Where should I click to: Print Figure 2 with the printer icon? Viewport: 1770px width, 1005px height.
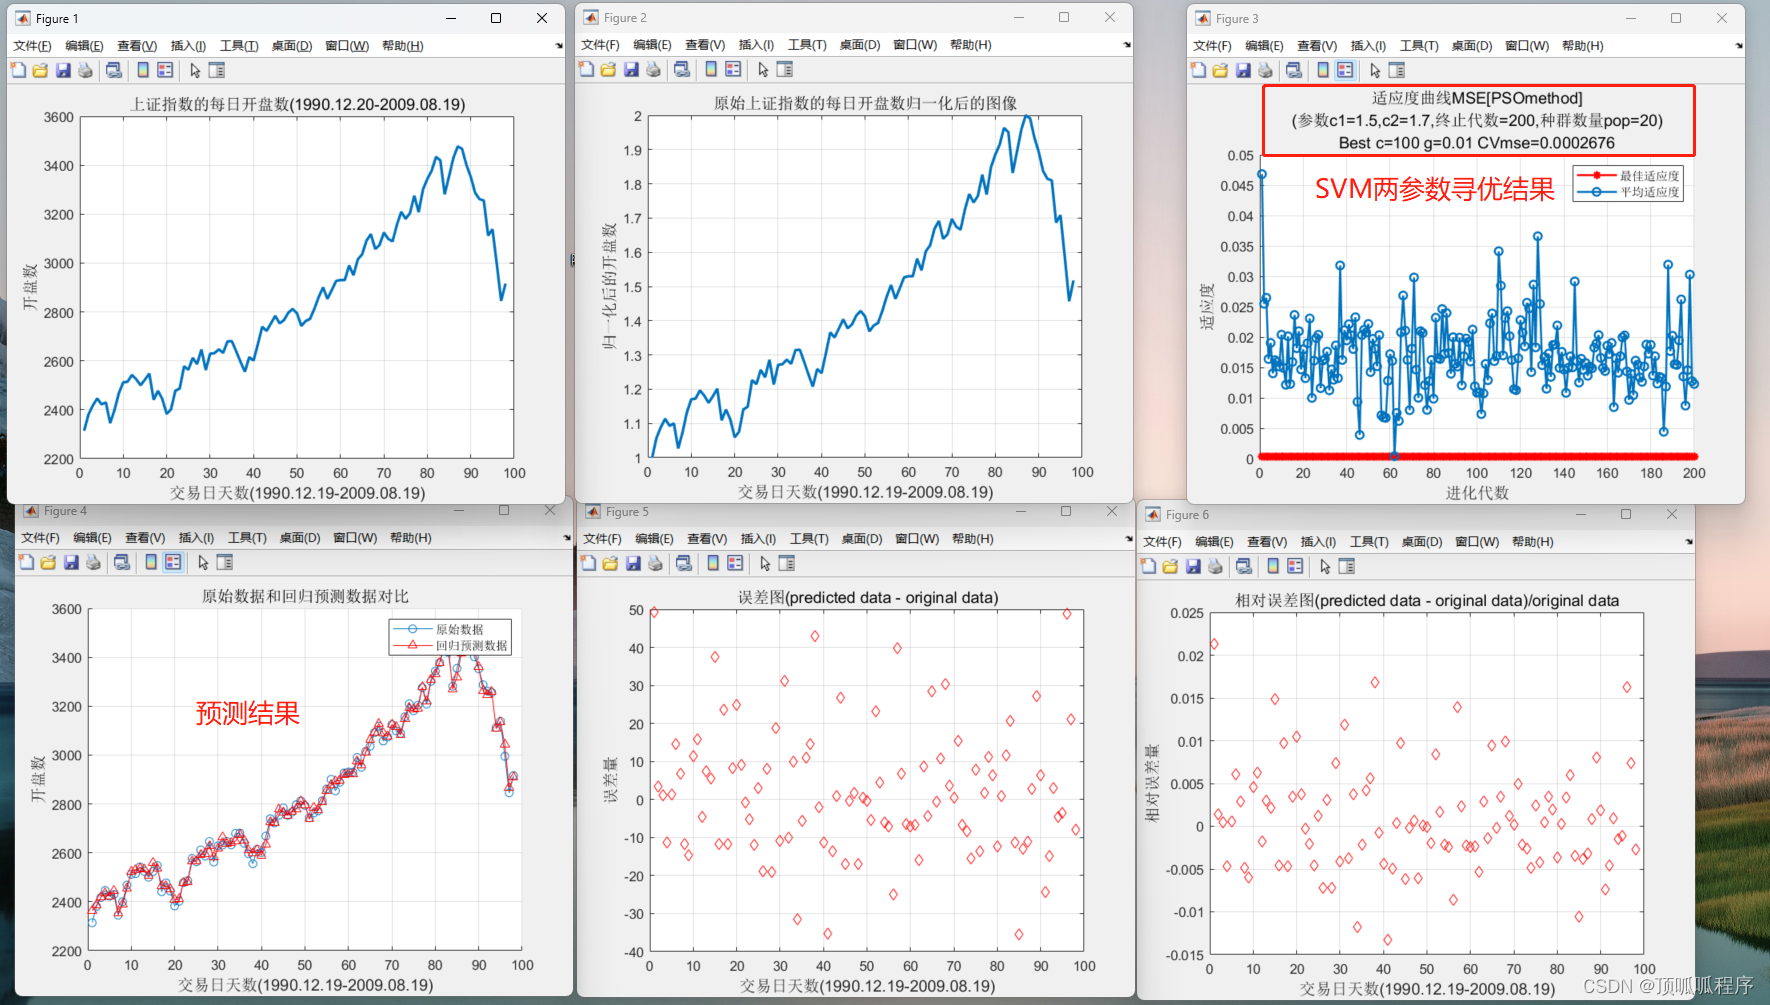[x=653, y=69]
